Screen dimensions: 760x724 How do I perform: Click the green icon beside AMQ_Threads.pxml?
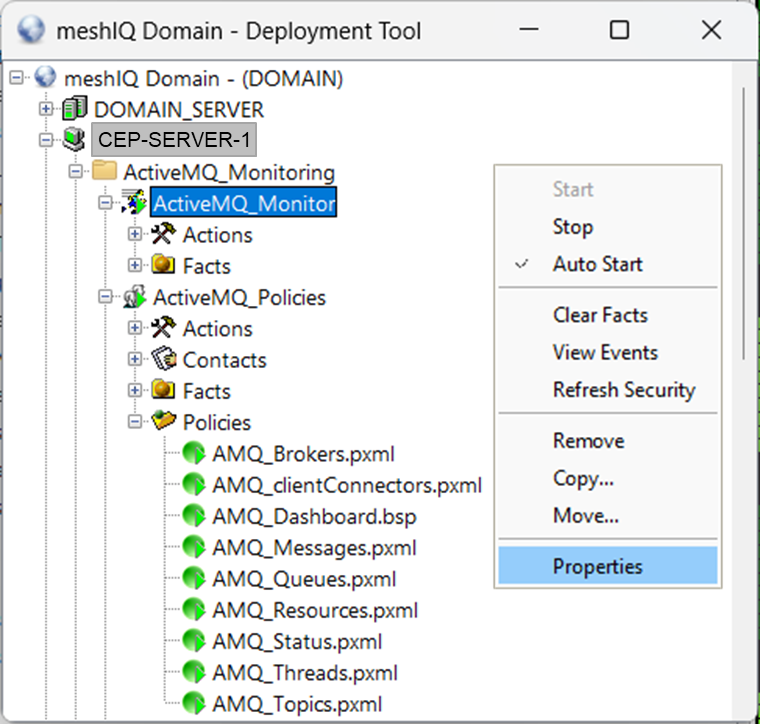194,672
